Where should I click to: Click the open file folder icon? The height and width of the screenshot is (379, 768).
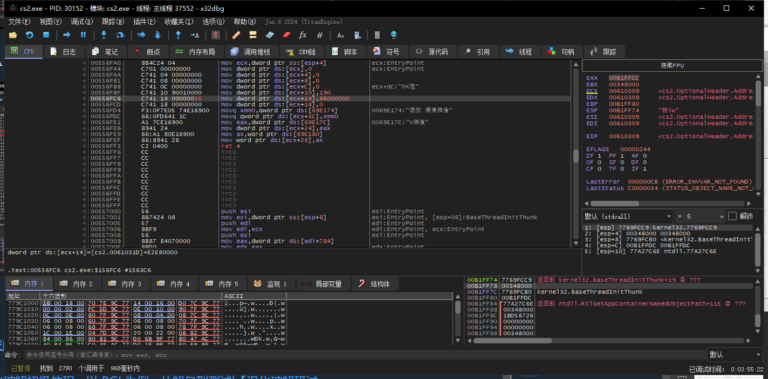(x=13, y=35)
